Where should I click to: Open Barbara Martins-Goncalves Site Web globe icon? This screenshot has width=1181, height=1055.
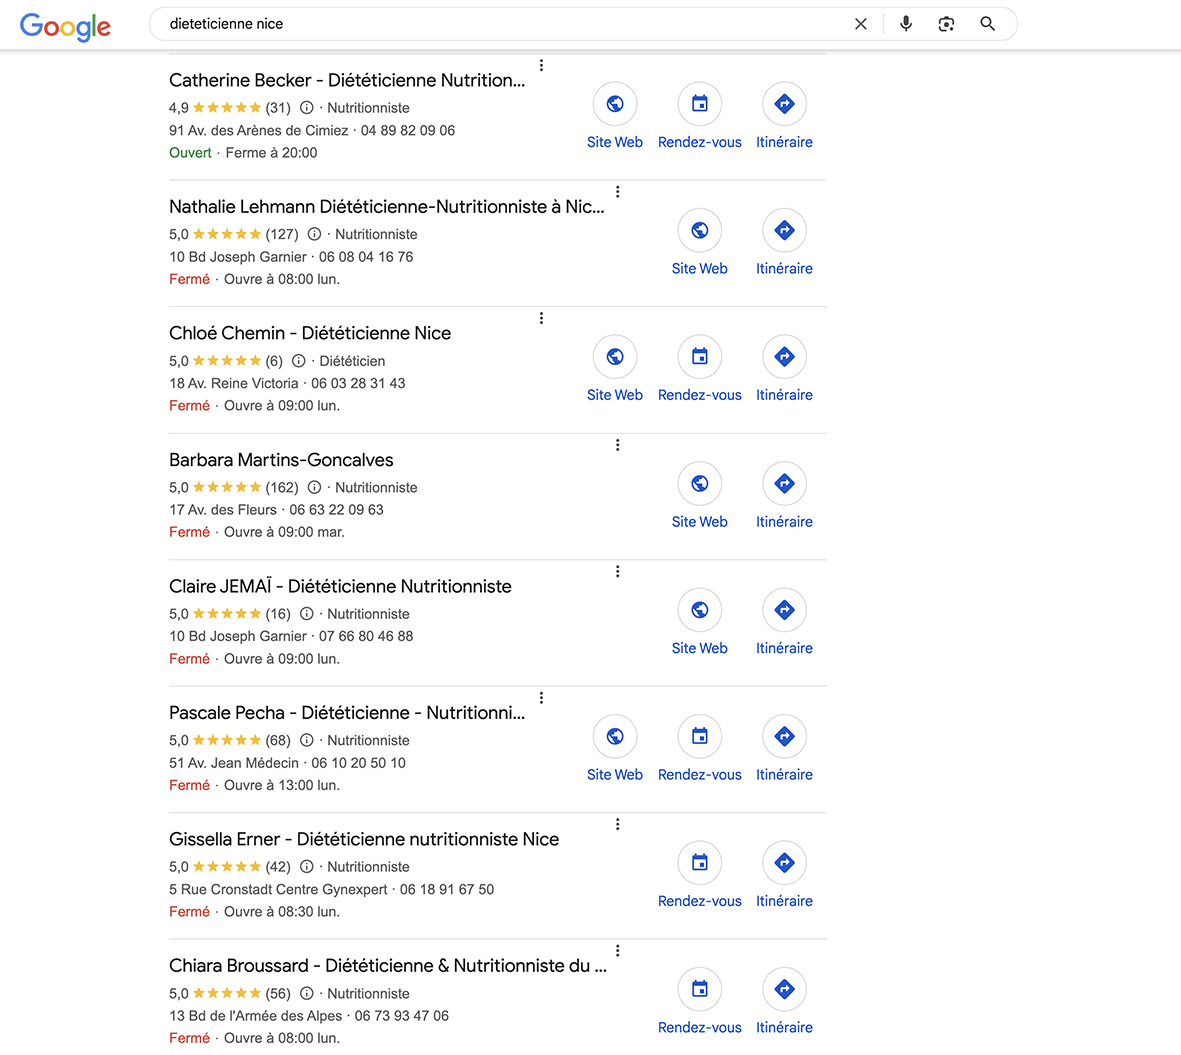tap(700, 483)
